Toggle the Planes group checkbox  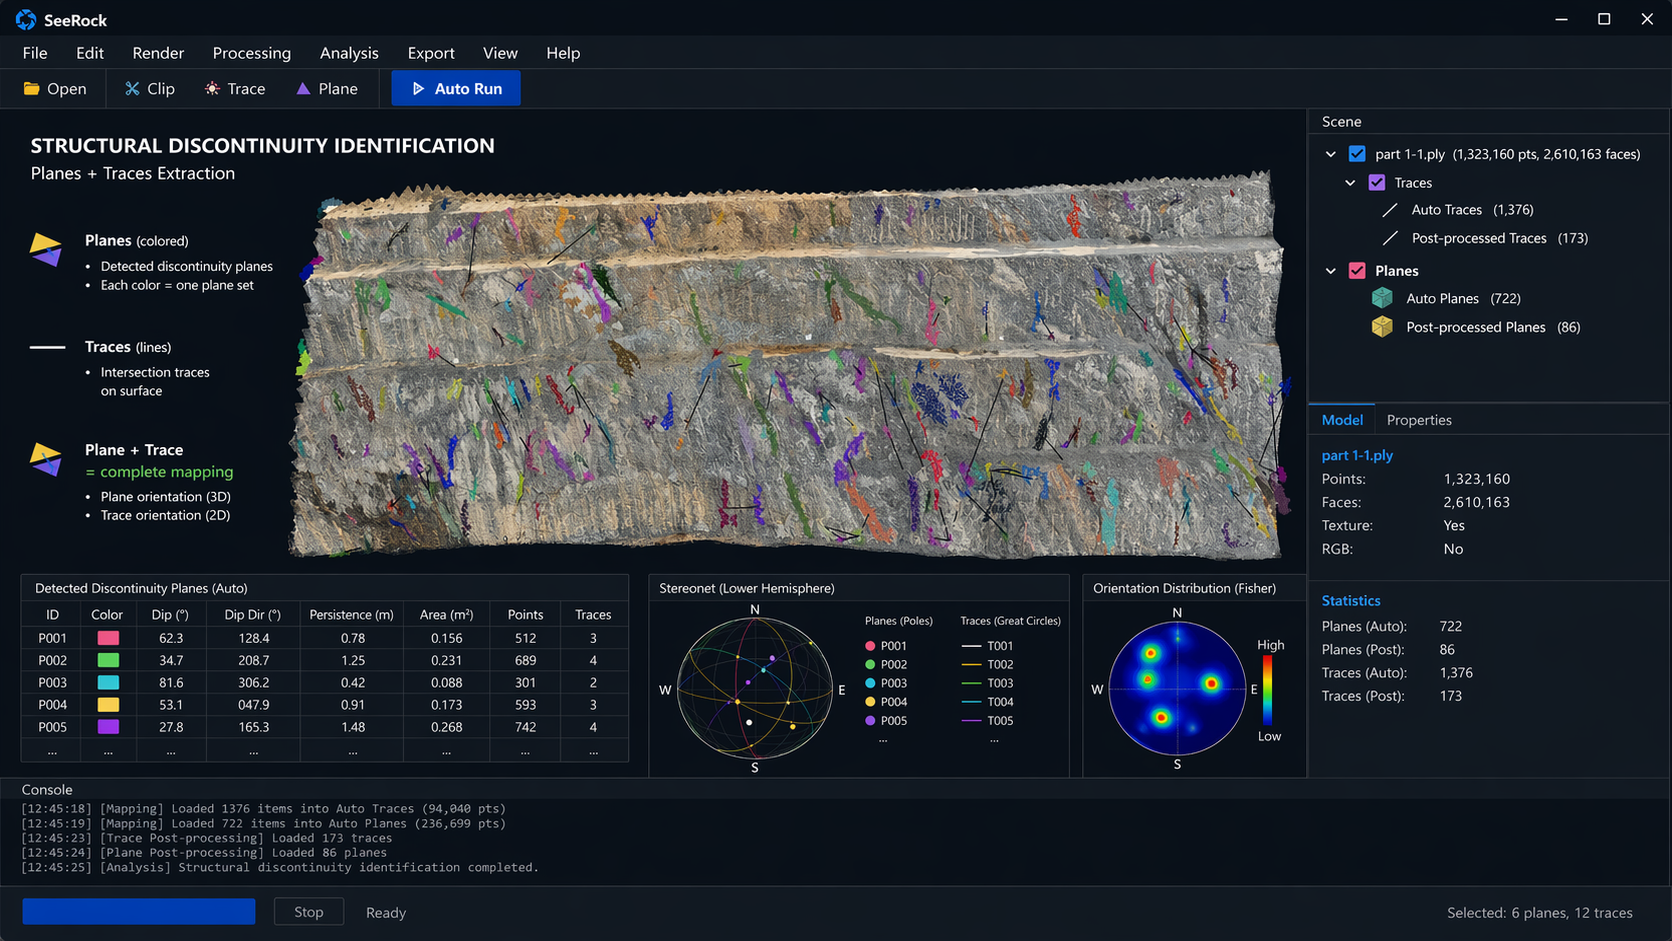click(1357, 271)
